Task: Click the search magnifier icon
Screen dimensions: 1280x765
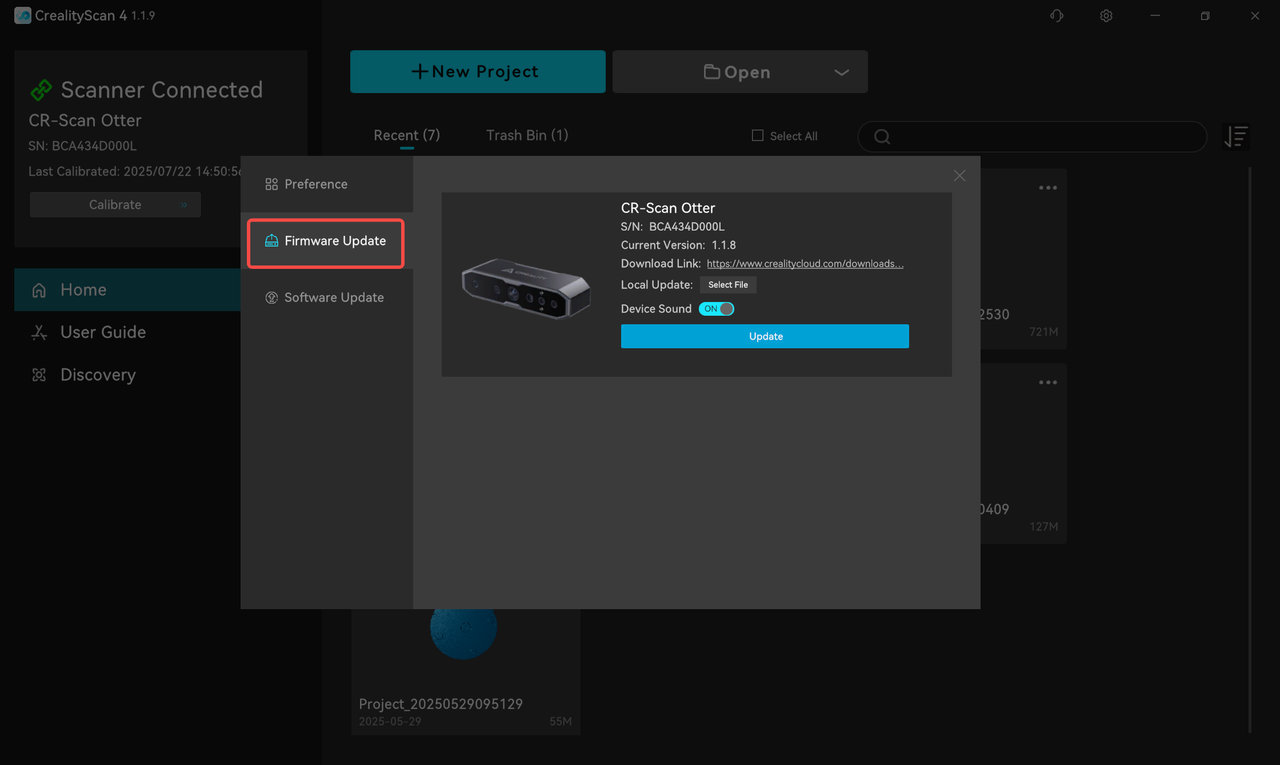Action: [x=882, y=137]
